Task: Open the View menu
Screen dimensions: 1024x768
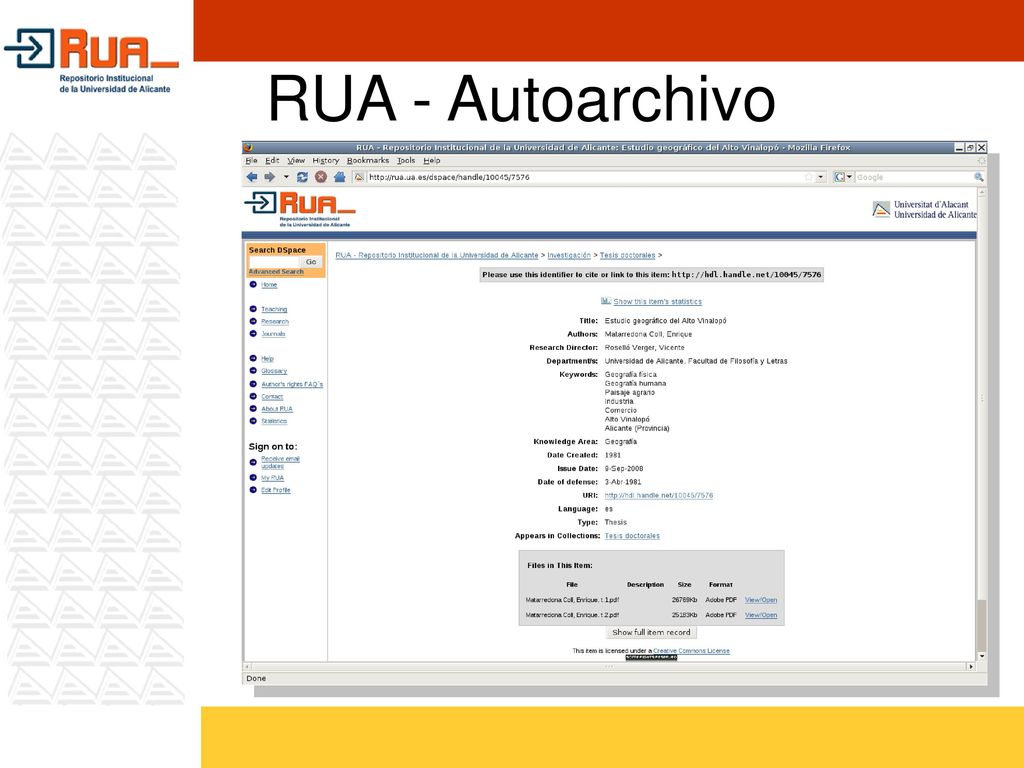Action: click(x=296, y=161)
